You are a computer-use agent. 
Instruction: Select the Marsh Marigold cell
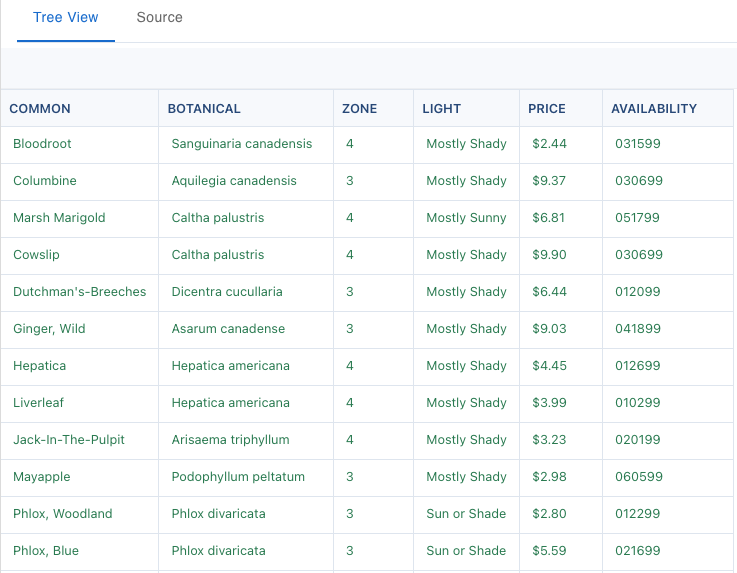pos(80,218)
